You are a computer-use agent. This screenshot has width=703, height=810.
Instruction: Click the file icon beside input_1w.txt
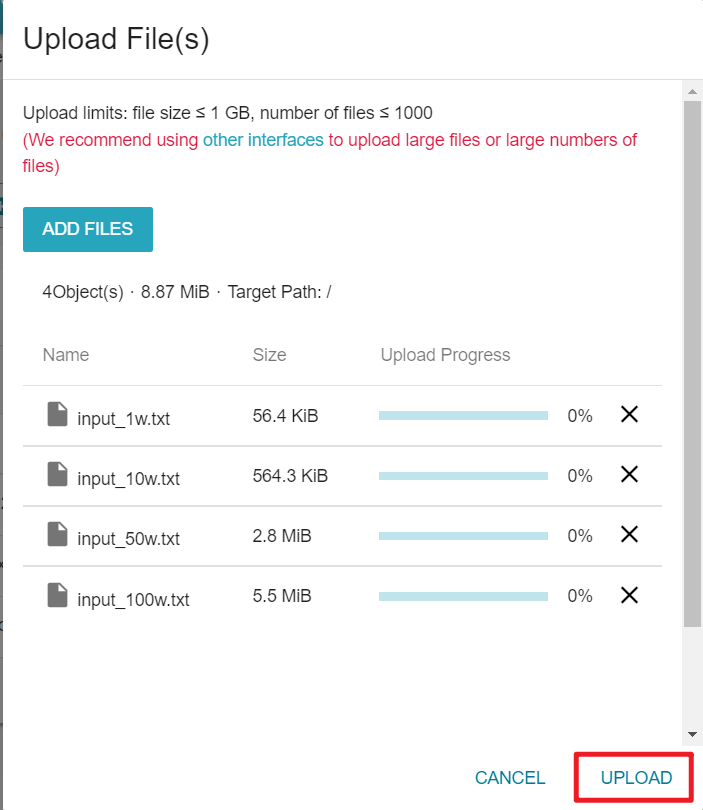pos(57,414)
